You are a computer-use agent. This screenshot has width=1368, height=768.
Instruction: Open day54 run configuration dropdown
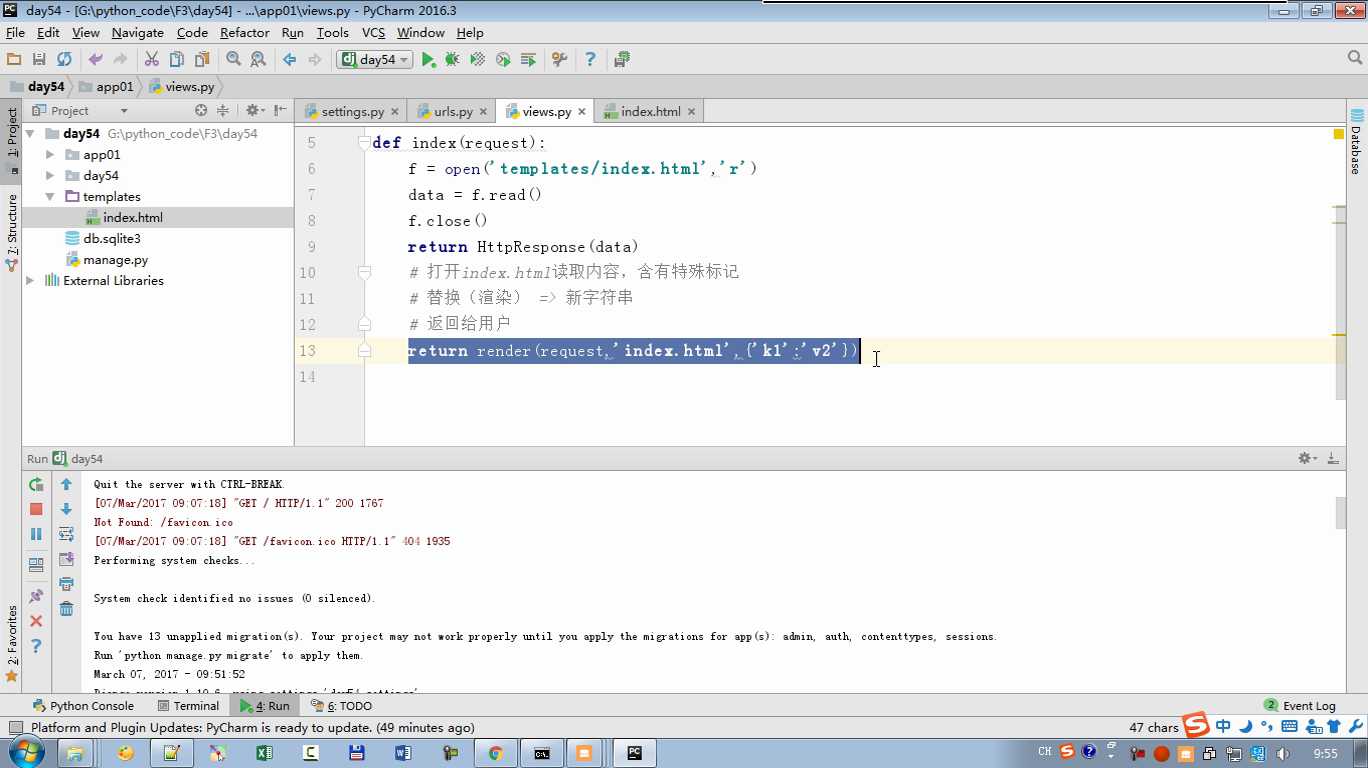click(x=376, y=60)
